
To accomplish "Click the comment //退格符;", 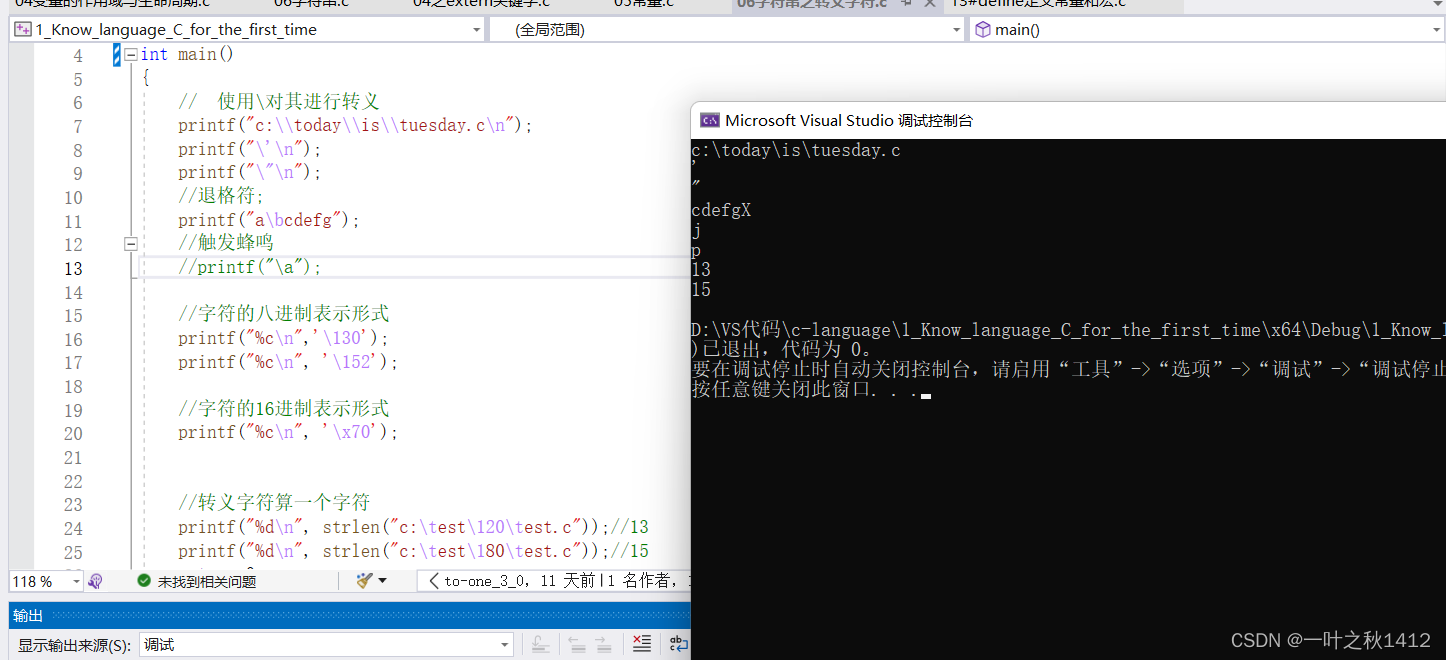I will coord(221,196).
